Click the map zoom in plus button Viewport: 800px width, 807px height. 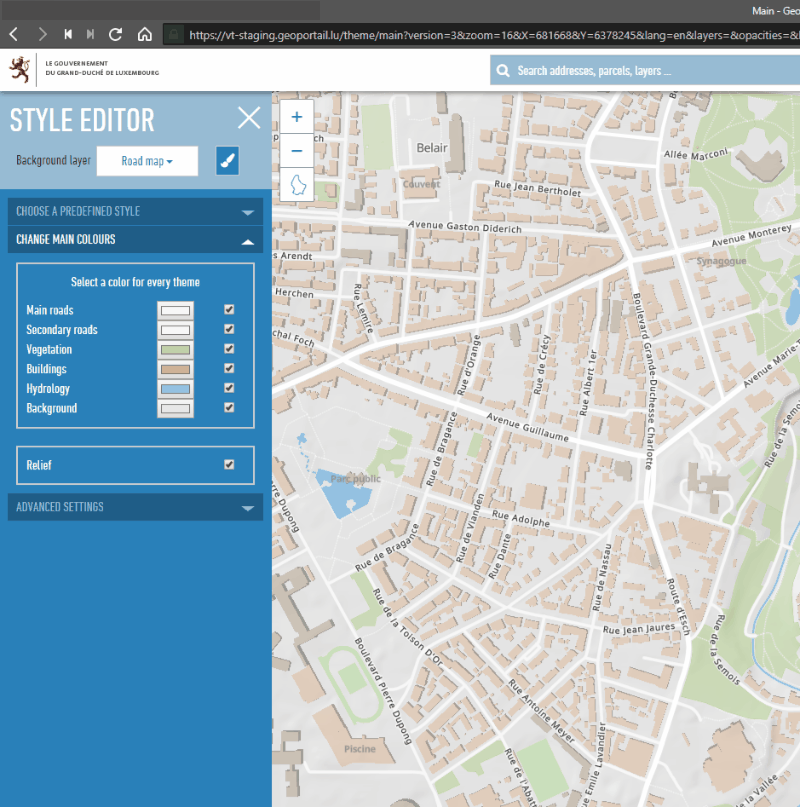click(x=297, y=117)
